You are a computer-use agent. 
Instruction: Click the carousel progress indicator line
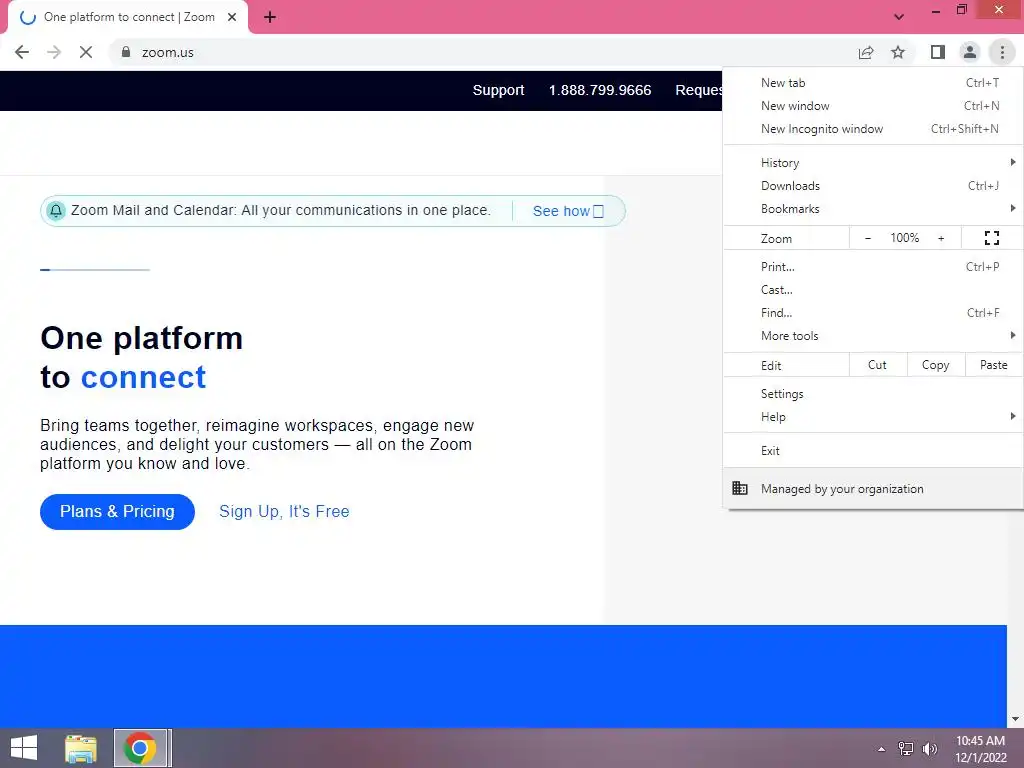pyautogui.click(x=95, y=269)
